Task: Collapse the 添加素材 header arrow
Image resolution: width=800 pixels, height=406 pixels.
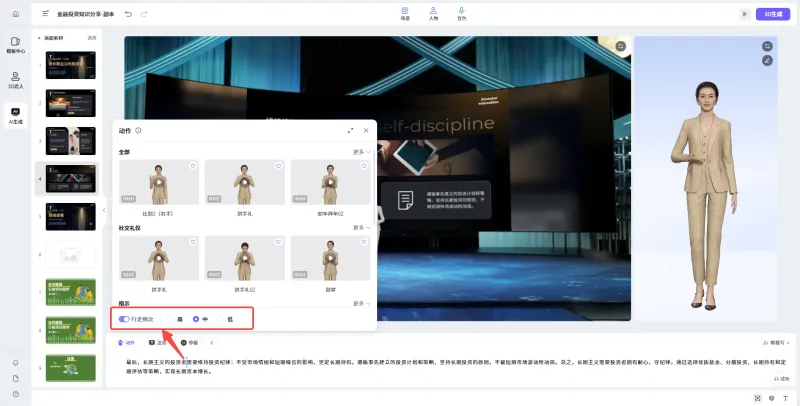Action: click(39, 38)
